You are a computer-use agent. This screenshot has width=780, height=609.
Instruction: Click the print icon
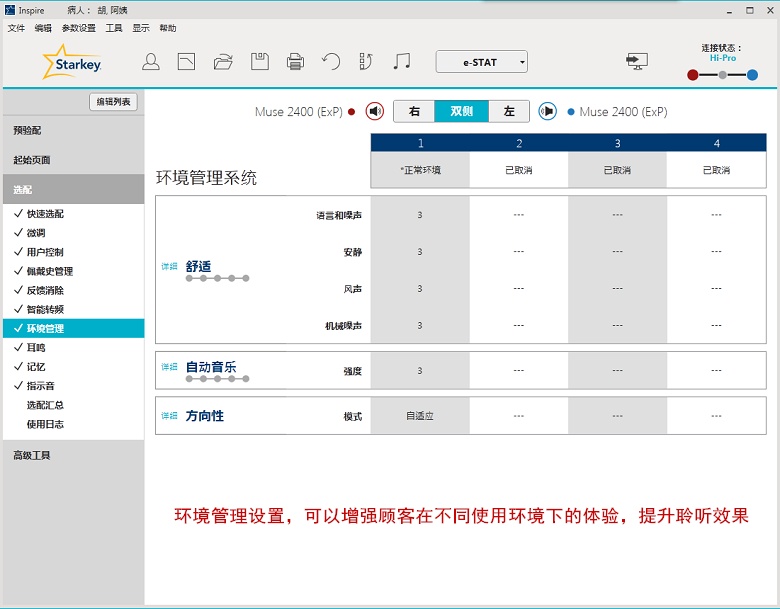pos(295,62)
